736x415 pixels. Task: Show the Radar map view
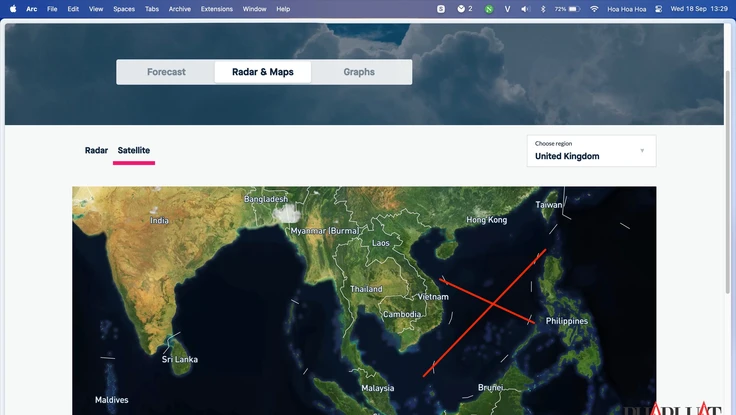96,150
